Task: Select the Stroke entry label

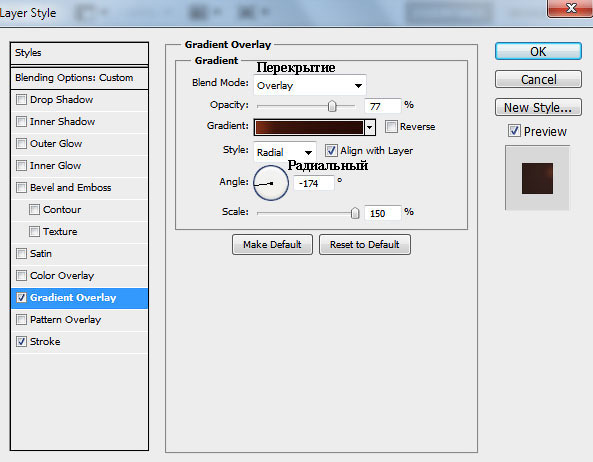Action: (45, 341)
